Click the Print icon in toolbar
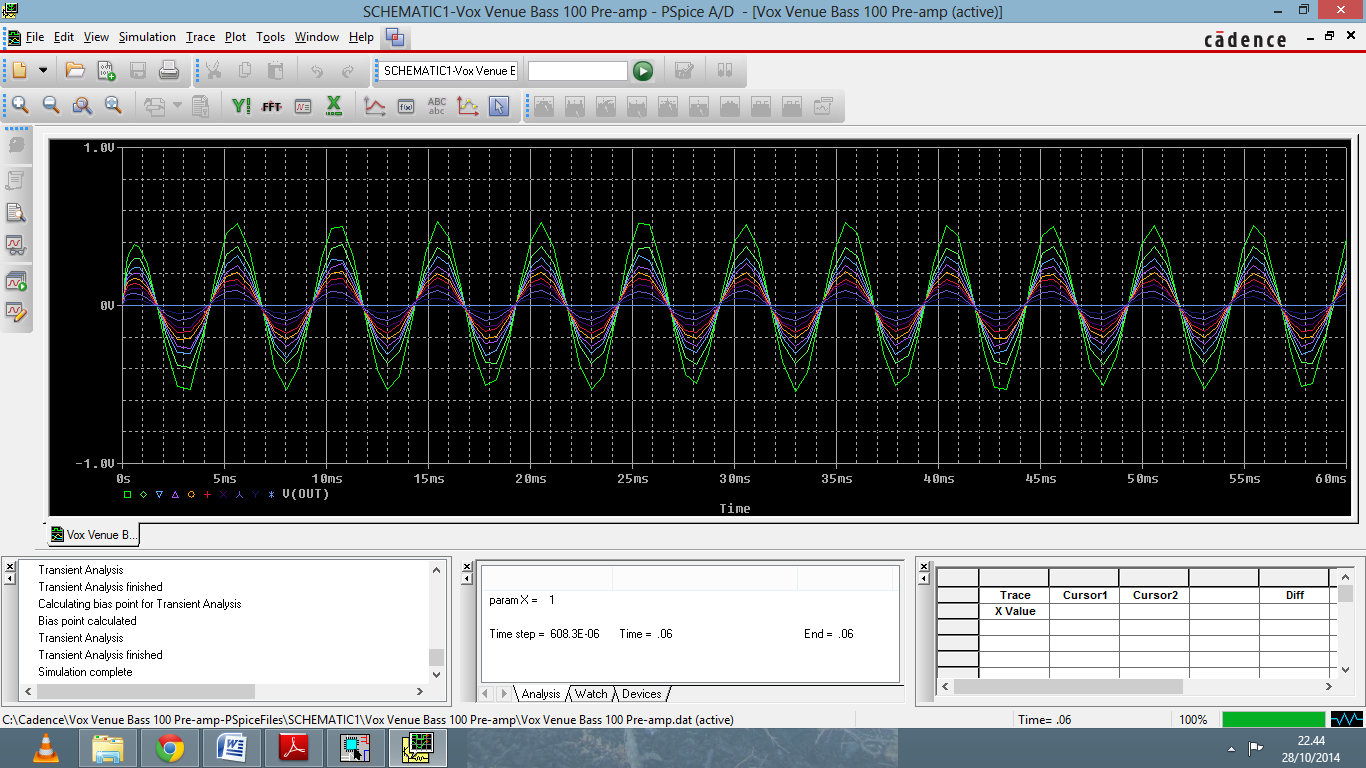Viewport: 1366px width, 768px height. tap(169, 71)
